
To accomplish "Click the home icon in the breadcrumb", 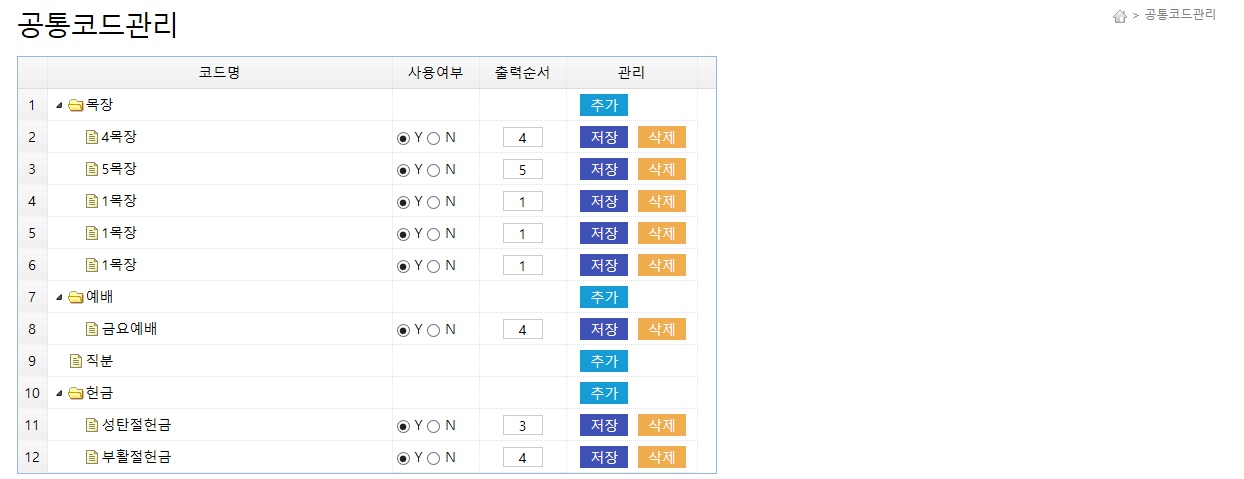I will (1120, 16).
